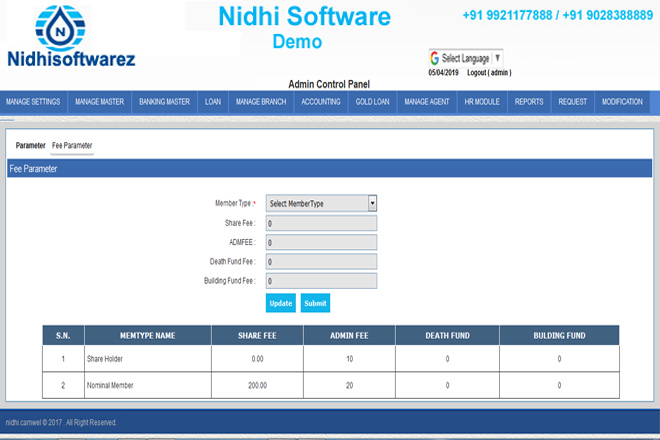Screen dimensions: 660x440
Task: Click Share Holder's death fund cell
Action: 447,359
